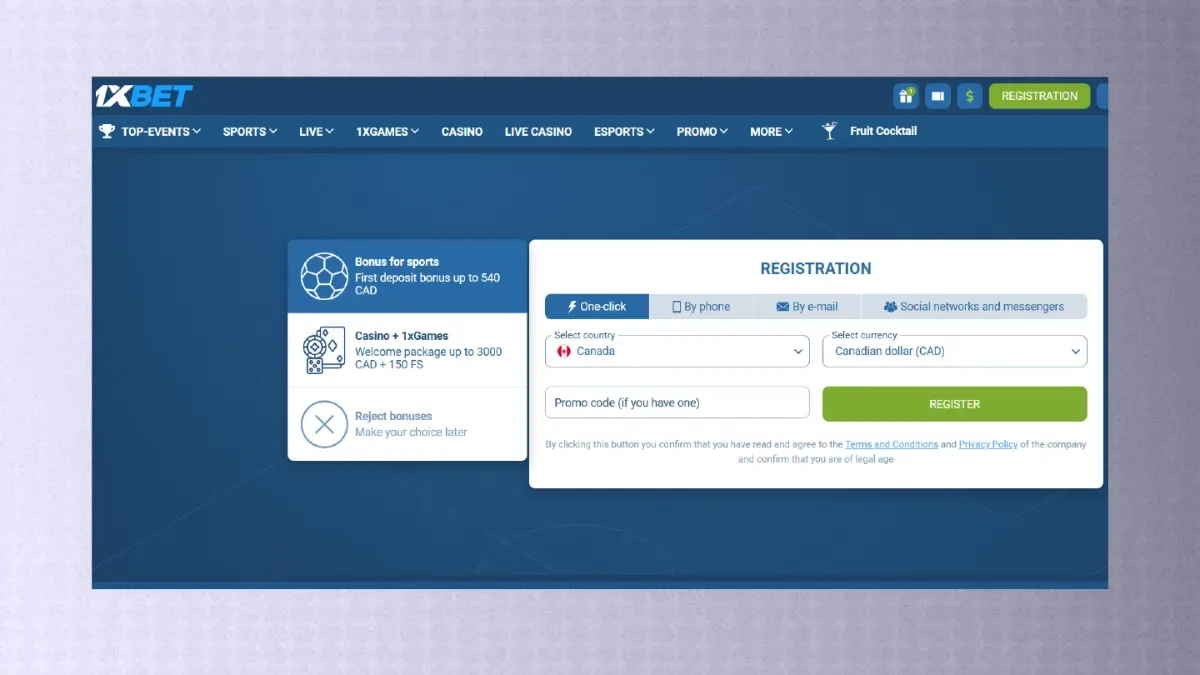Open the Select country dropdown
Viewport: 1200px width, 675px height.
[x=677, y=351]
